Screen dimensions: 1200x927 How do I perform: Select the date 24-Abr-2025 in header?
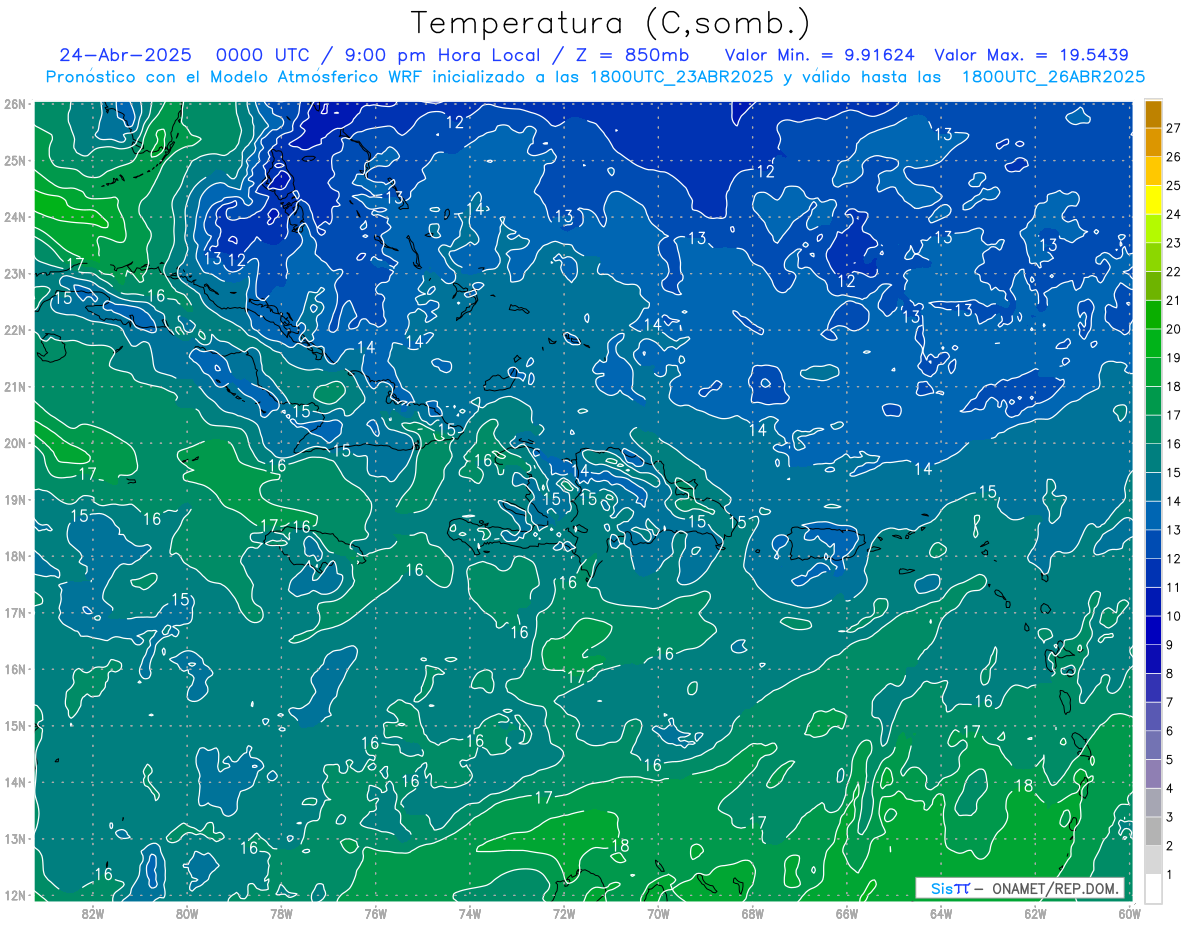[x=125, y=55]
